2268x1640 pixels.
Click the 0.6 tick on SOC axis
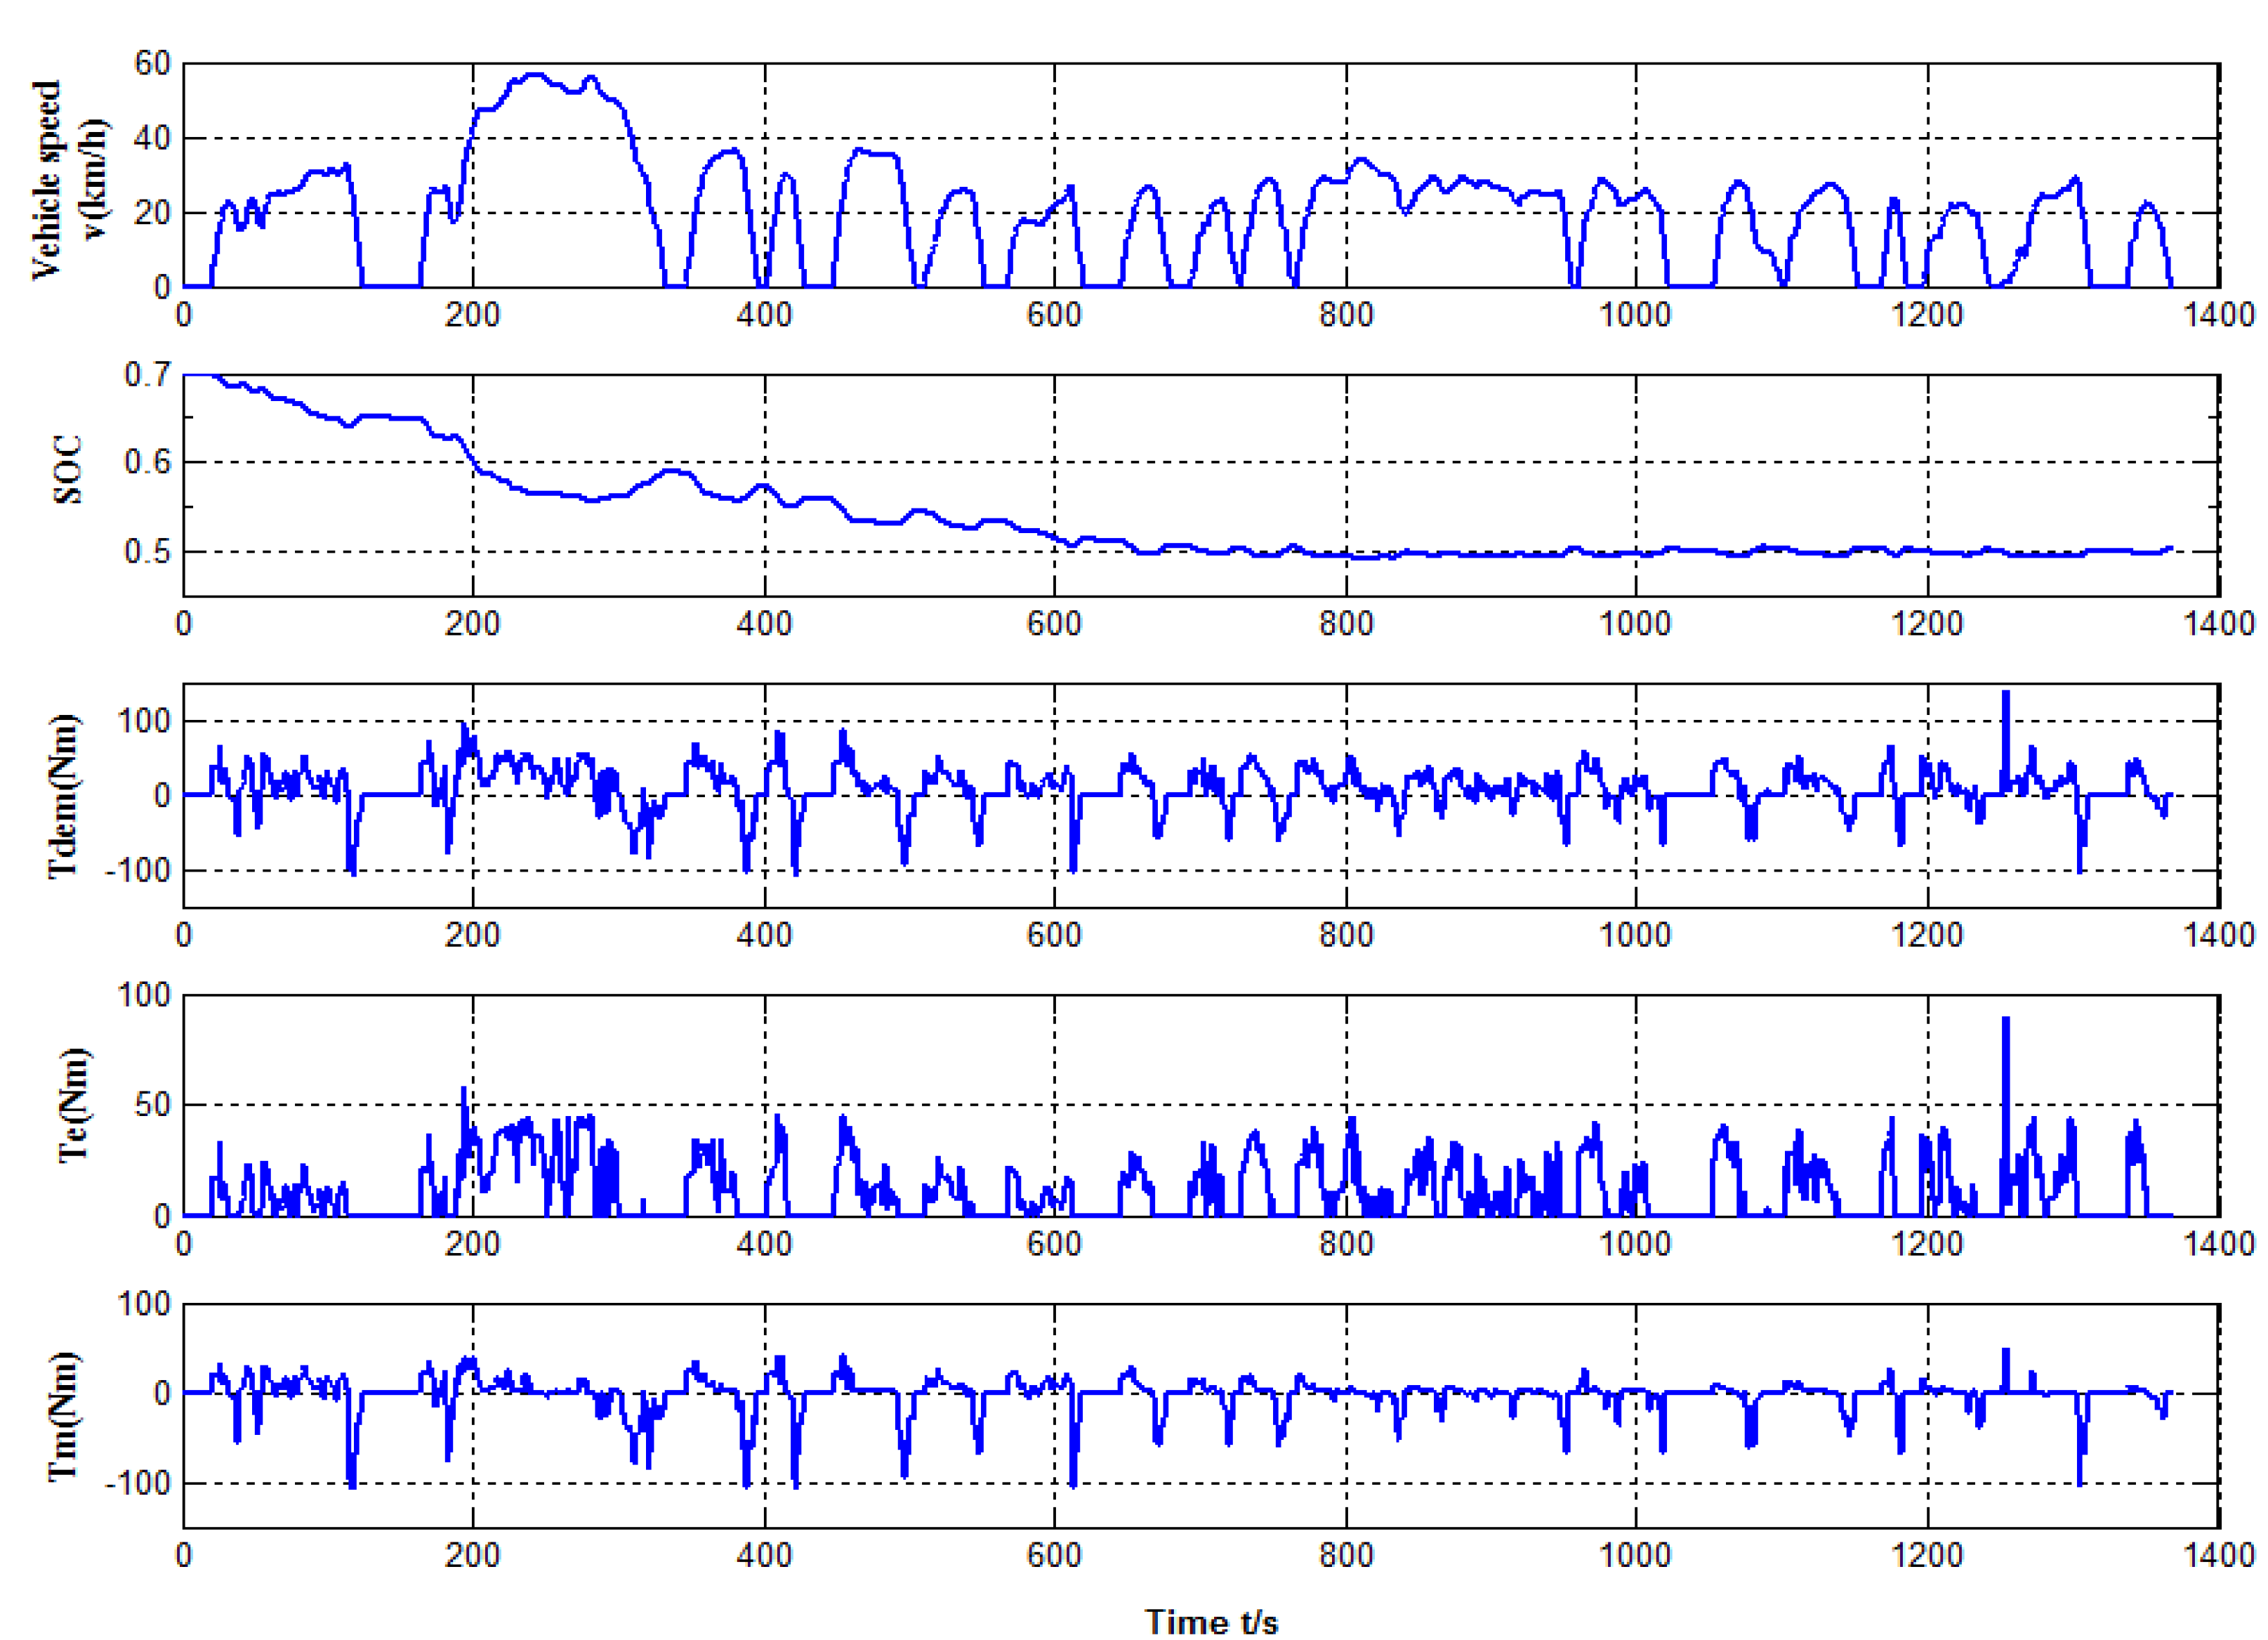coord(147,462)
